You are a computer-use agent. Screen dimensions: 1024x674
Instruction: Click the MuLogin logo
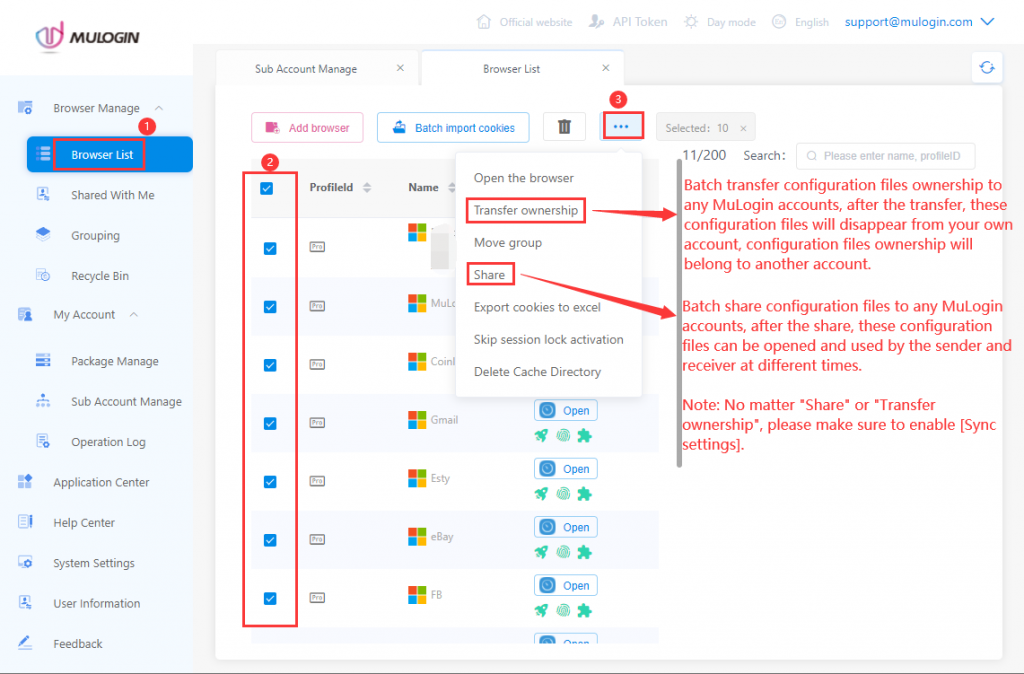[x=88, y=36]
